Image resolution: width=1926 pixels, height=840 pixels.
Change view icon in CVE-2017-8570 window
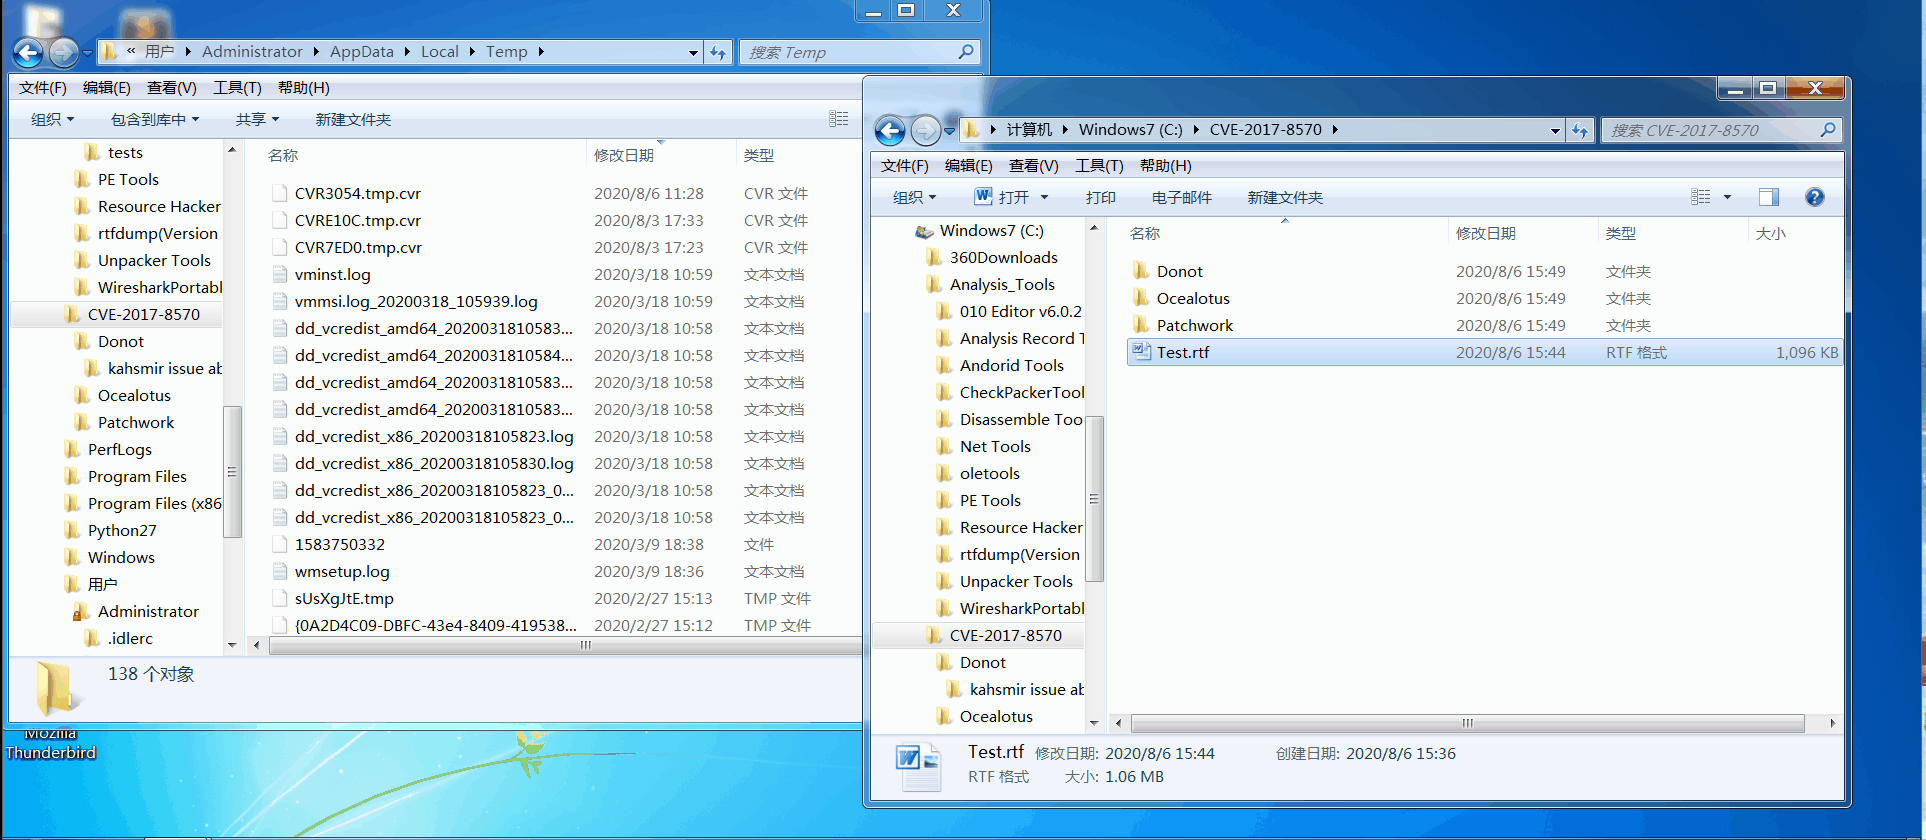1701,197
